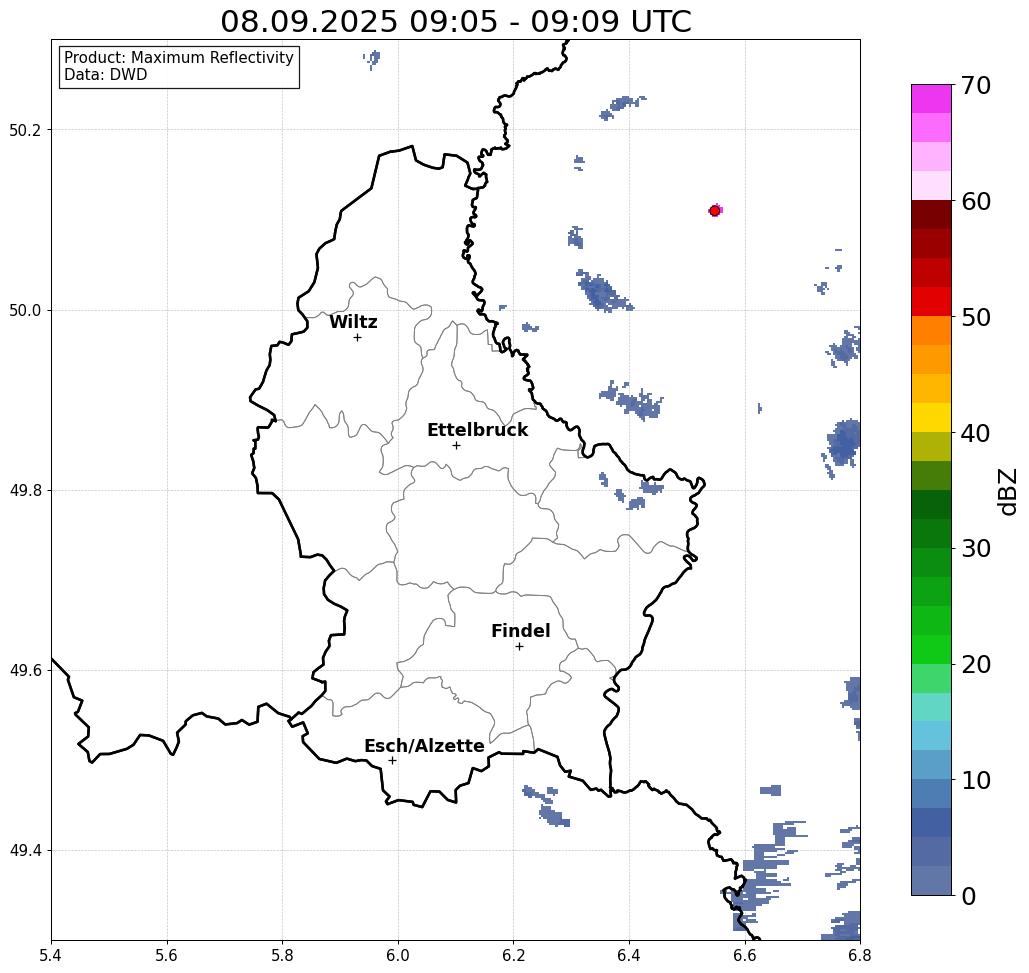This screenshot has height=973, width=1029.
Task: Click the 6.8 longitude tick label
Action: click(860, 956)
